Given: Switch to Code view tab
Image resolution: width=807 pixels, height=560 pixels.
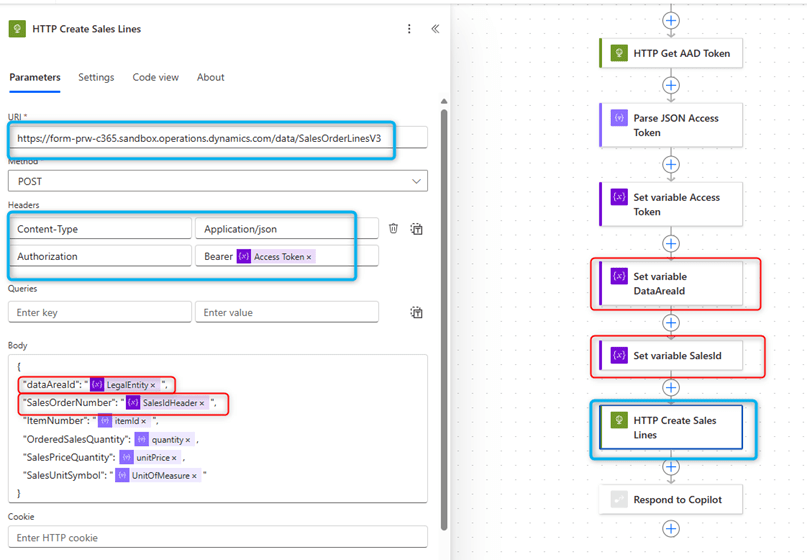Looking at the screenshot, I should (x=155, y=77).
